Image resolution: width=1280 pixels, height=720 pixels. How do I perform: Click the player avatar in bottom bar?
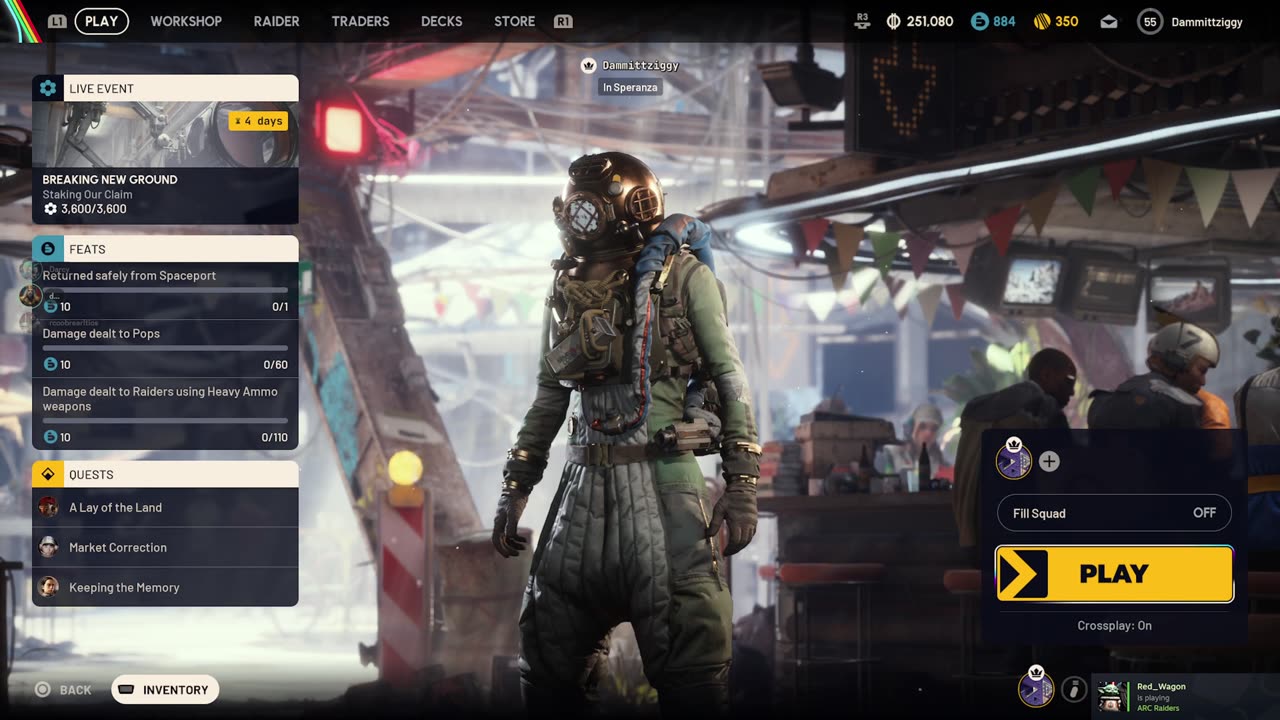1036,688
